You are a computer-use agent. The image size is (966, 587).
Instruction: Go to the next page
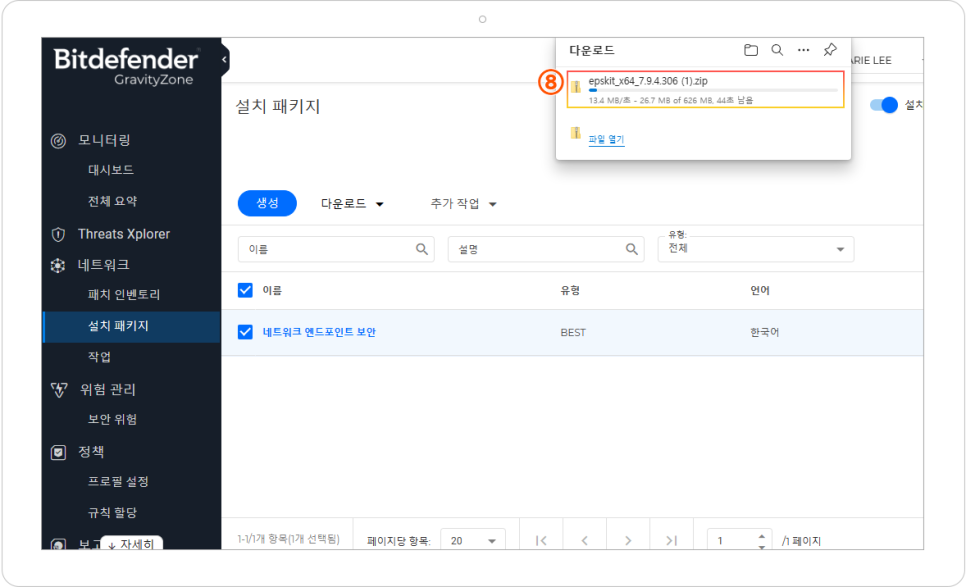[x=628, y=540]
